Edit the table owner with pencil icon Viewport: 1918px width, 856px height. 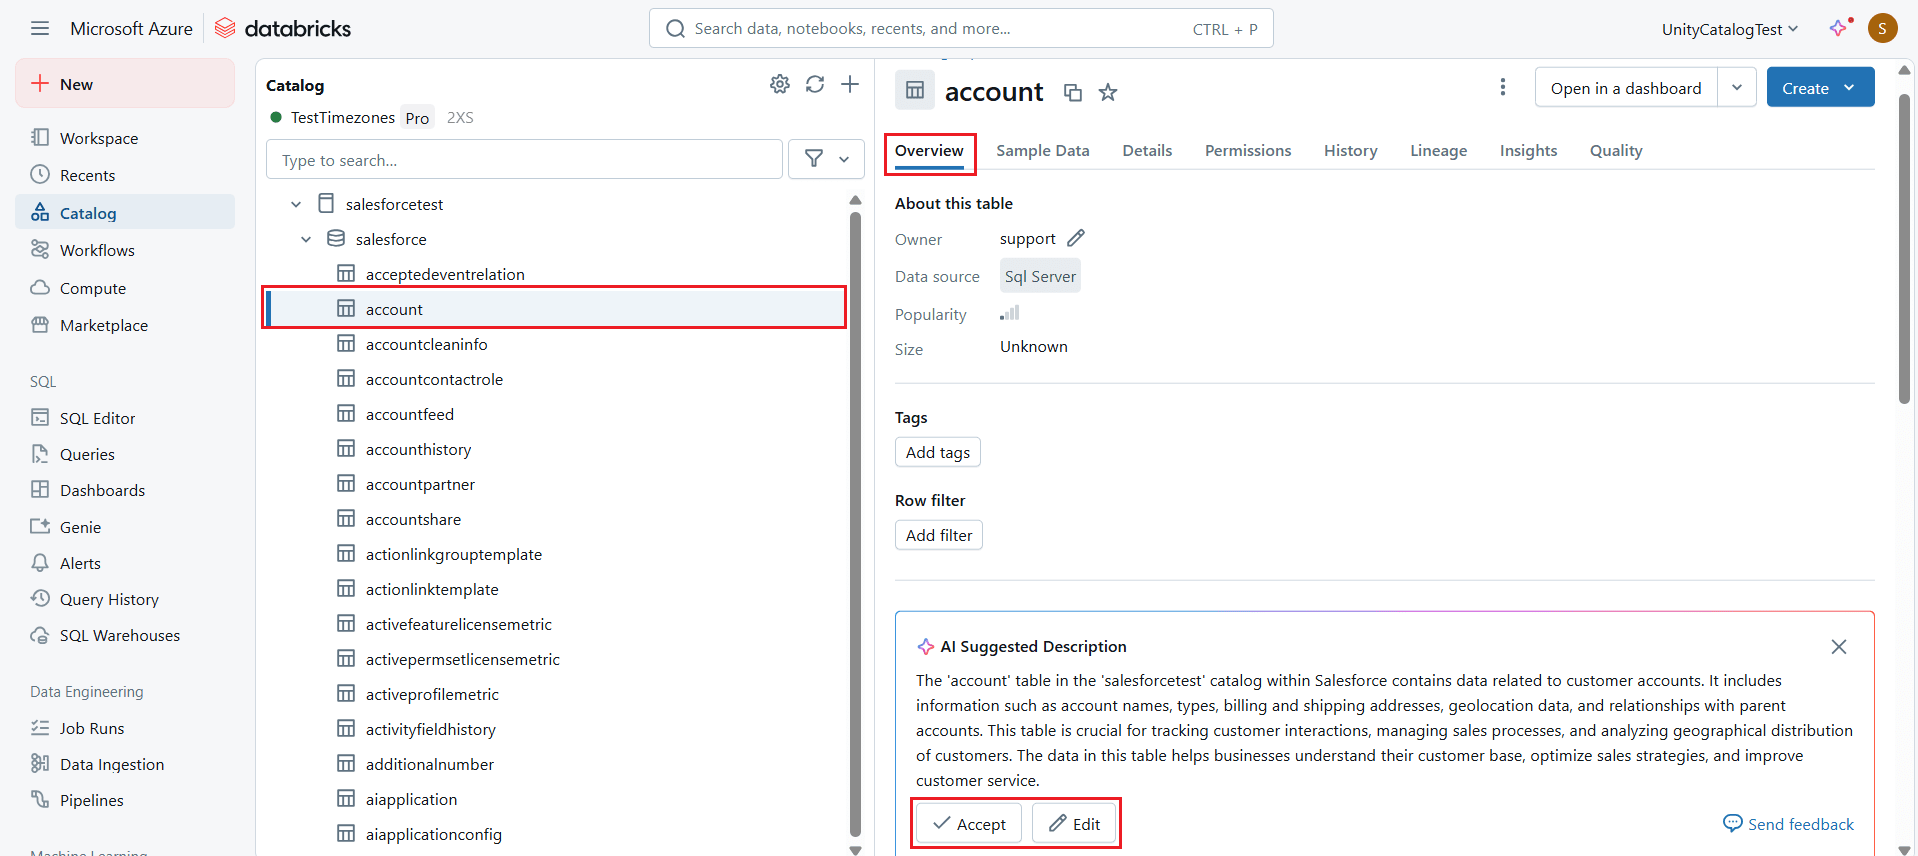pos(1076,239)
